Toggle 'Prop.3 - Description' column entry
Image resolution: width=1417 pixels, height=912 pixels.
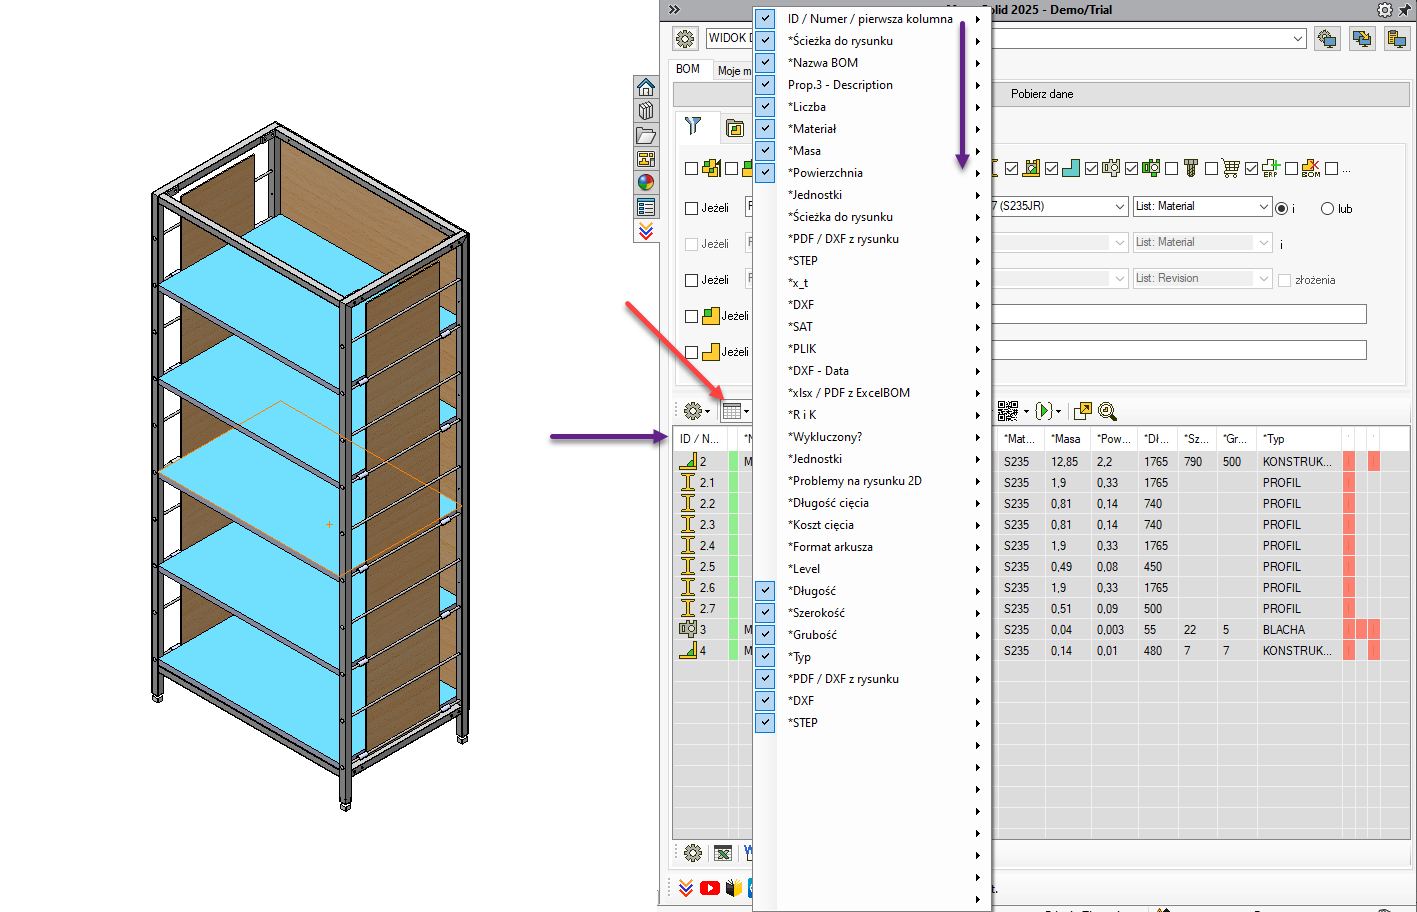click(x=872, y=85)
